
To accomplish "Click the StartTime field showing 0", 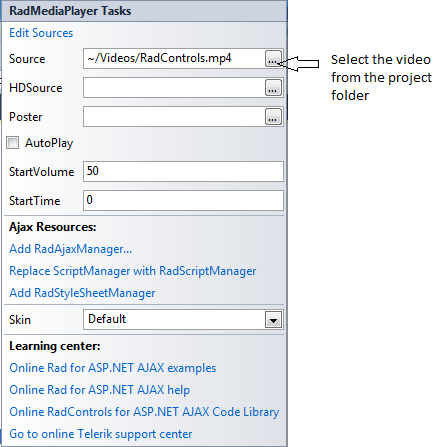I will 183,200.
